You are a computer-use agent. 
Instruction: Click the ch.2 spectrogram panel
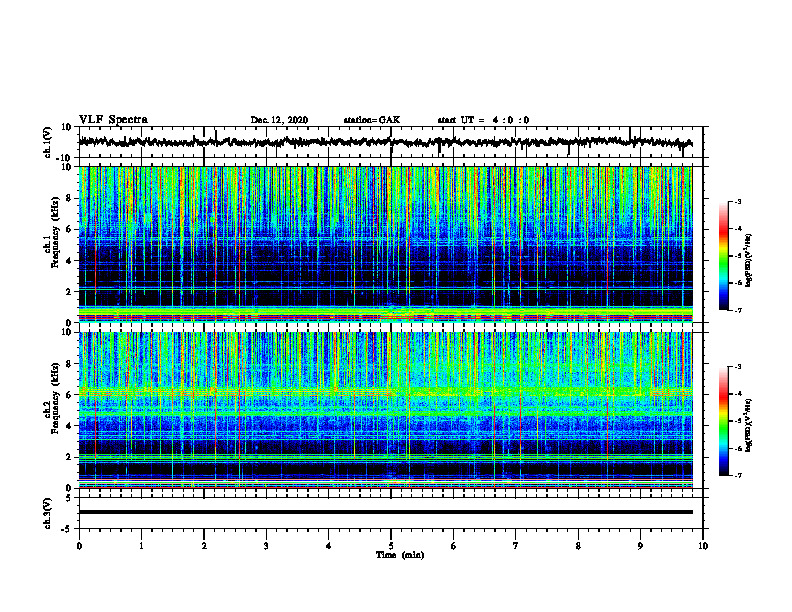tap(385, 410)
